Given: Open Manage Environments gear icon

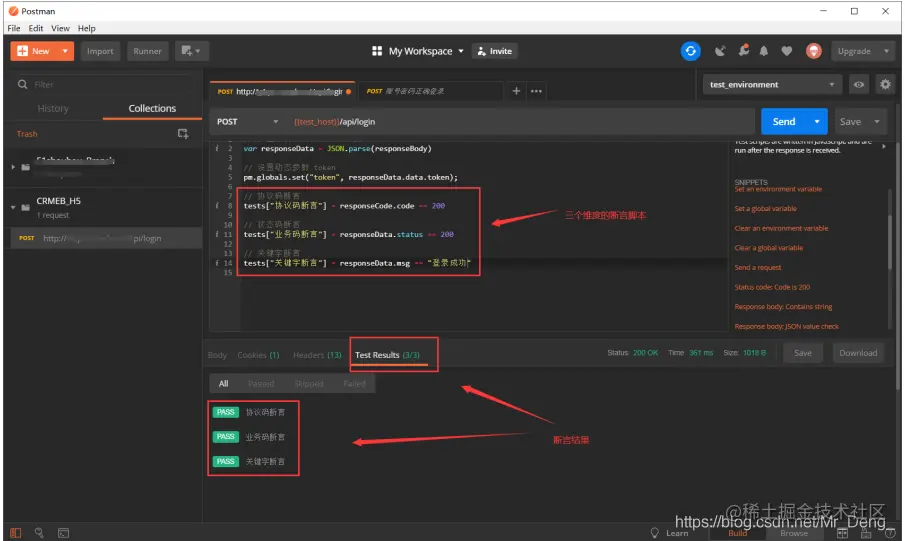Looking at the screenshot, I should [x=885, y=84].
